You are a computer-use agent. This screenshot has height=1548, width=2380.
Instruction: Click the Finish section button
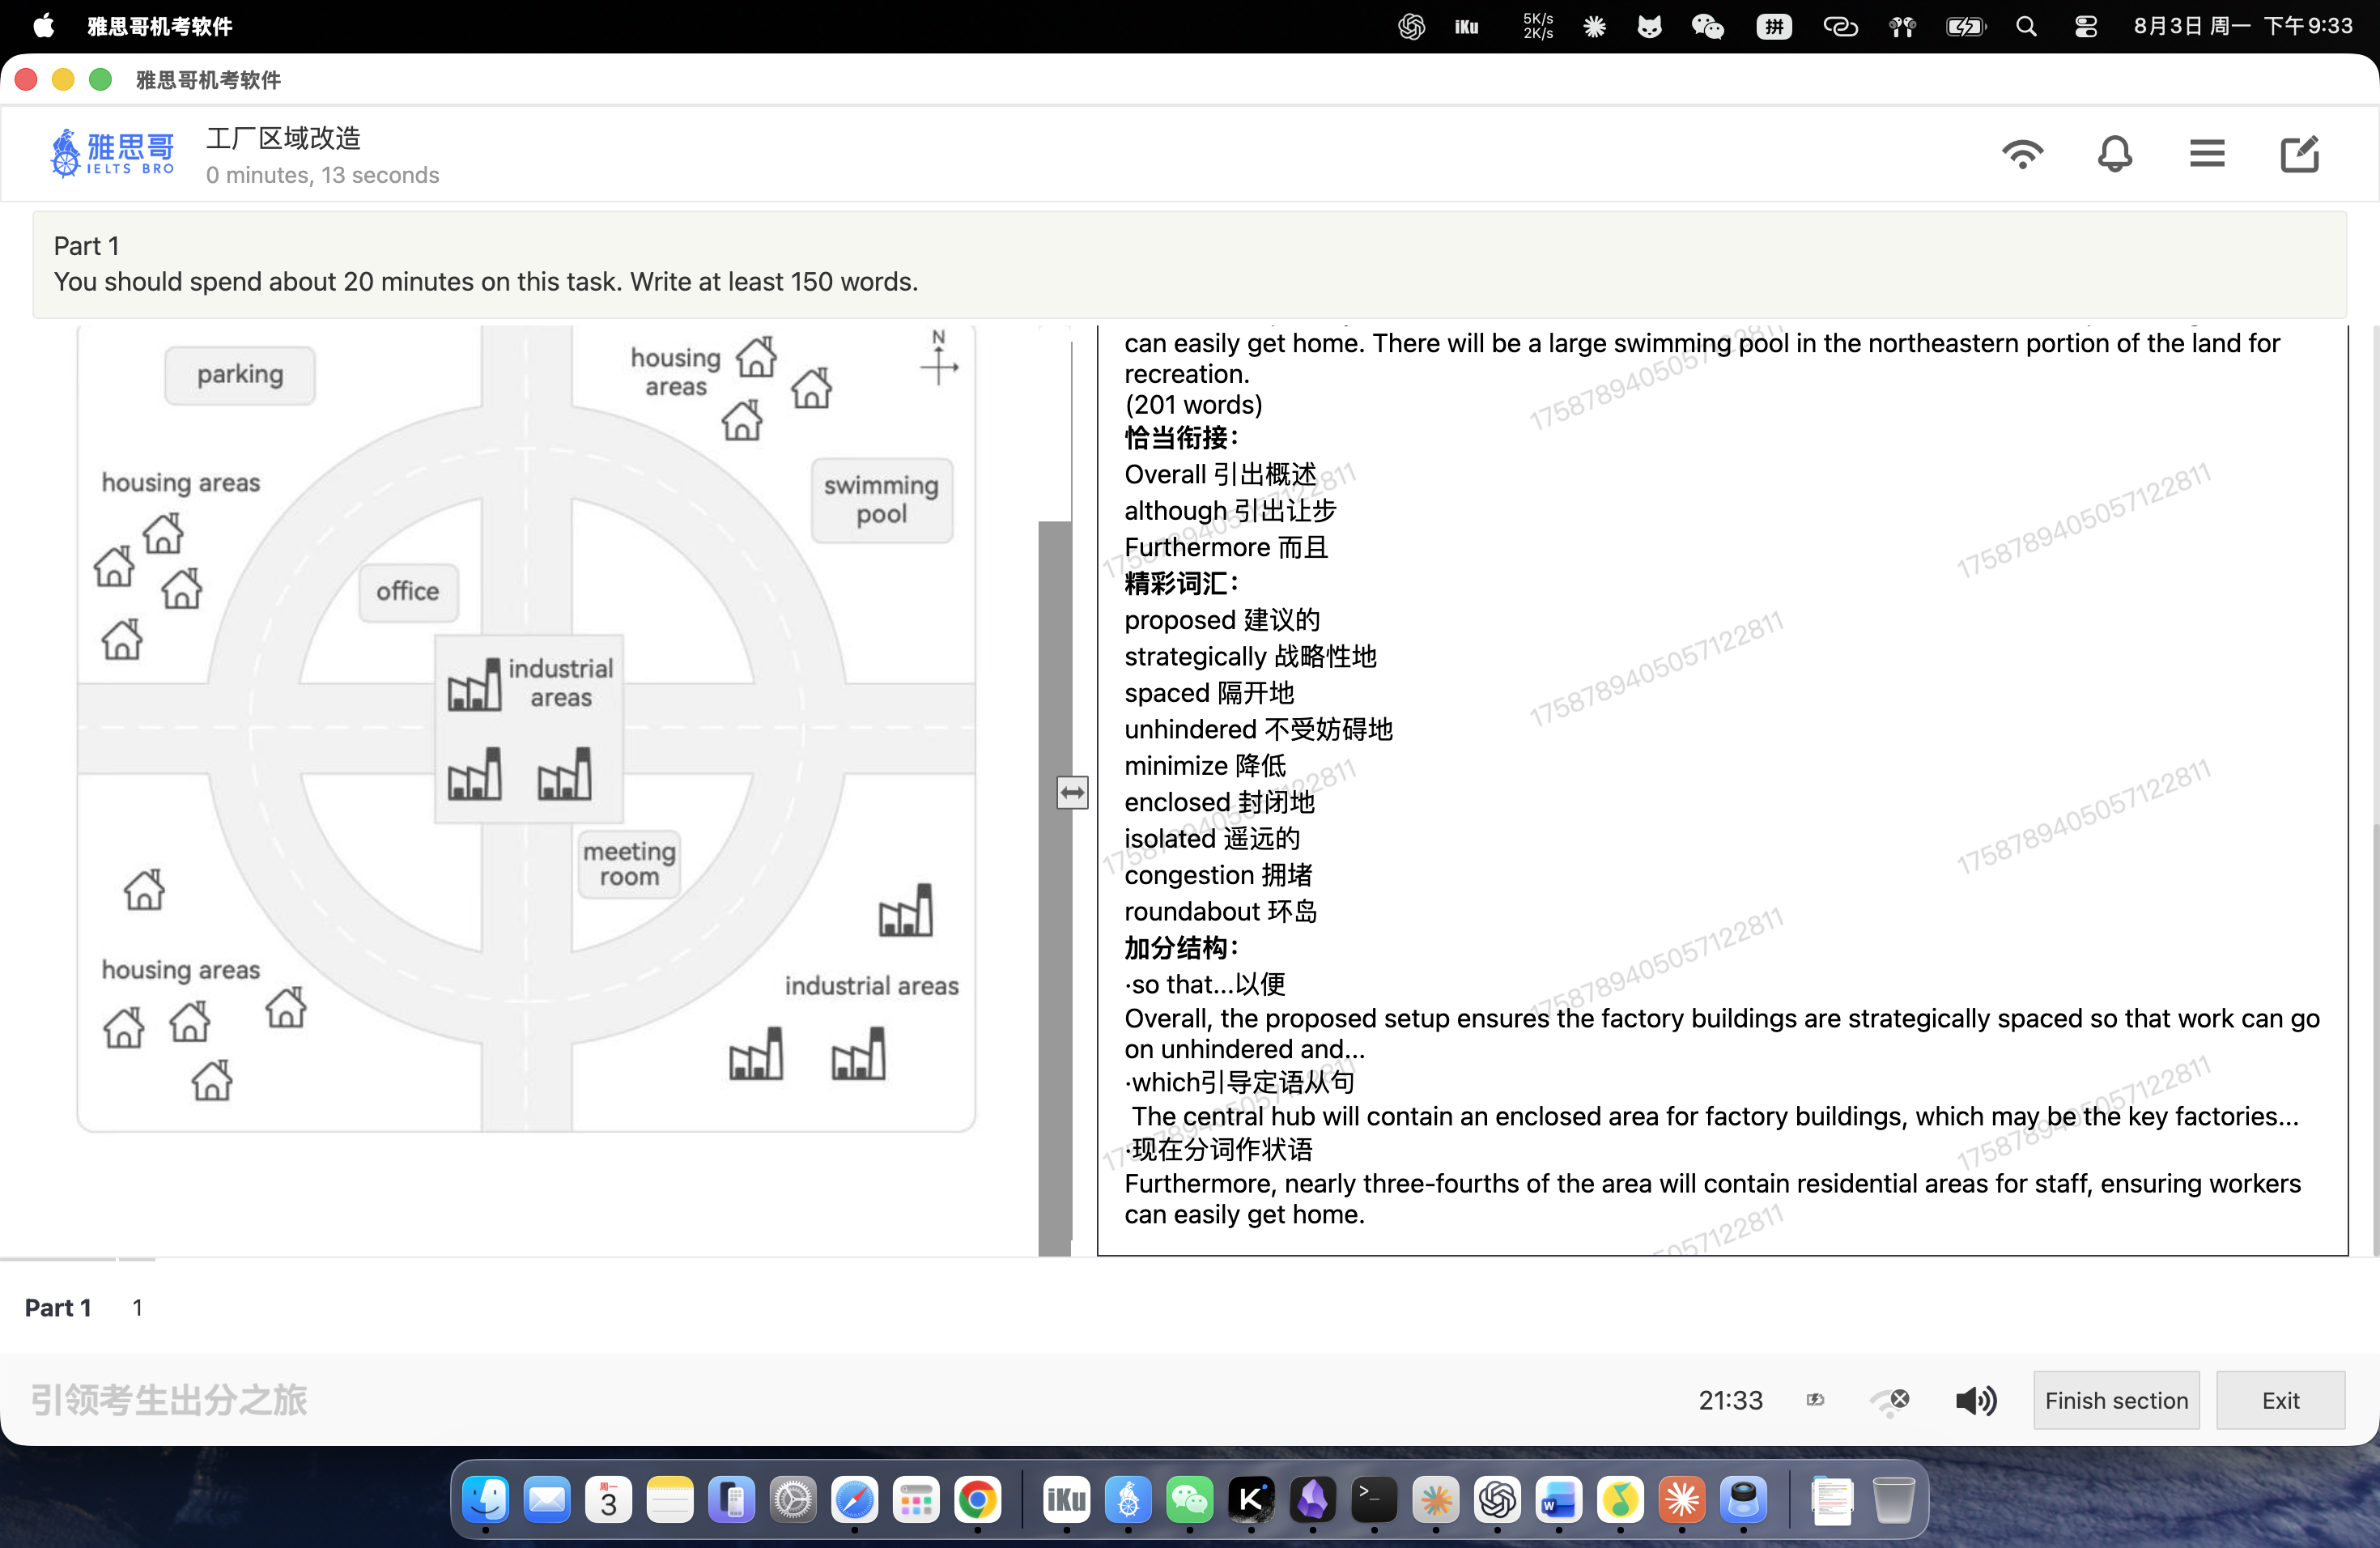(2116, 1400)
